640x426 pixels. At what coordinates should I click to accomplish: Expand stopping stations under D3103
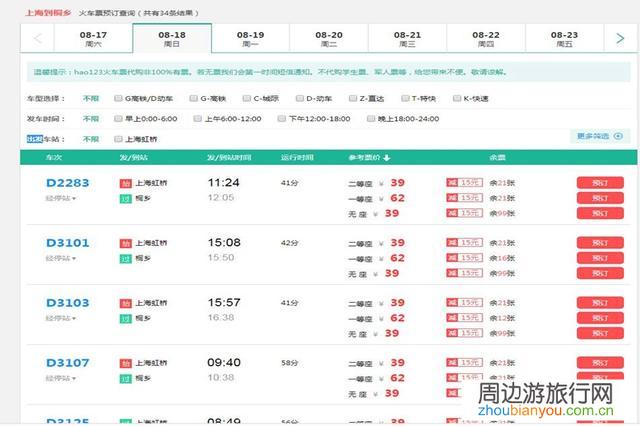click(x=61, y=318)
